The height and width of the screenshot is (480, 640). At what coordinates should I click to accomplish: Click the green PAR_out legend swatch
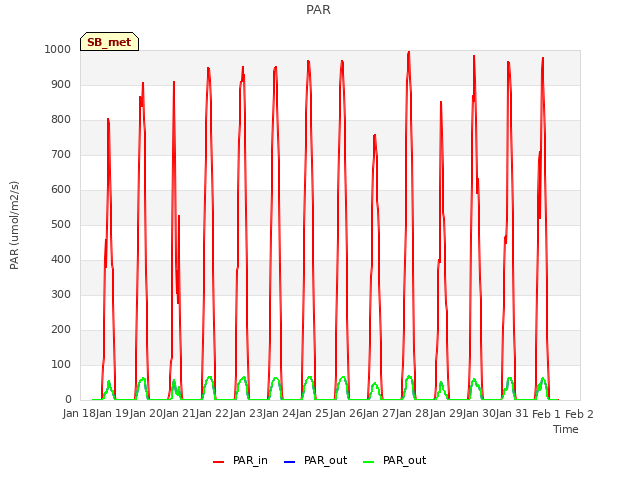pyautogui.click(x=368, y=462)
